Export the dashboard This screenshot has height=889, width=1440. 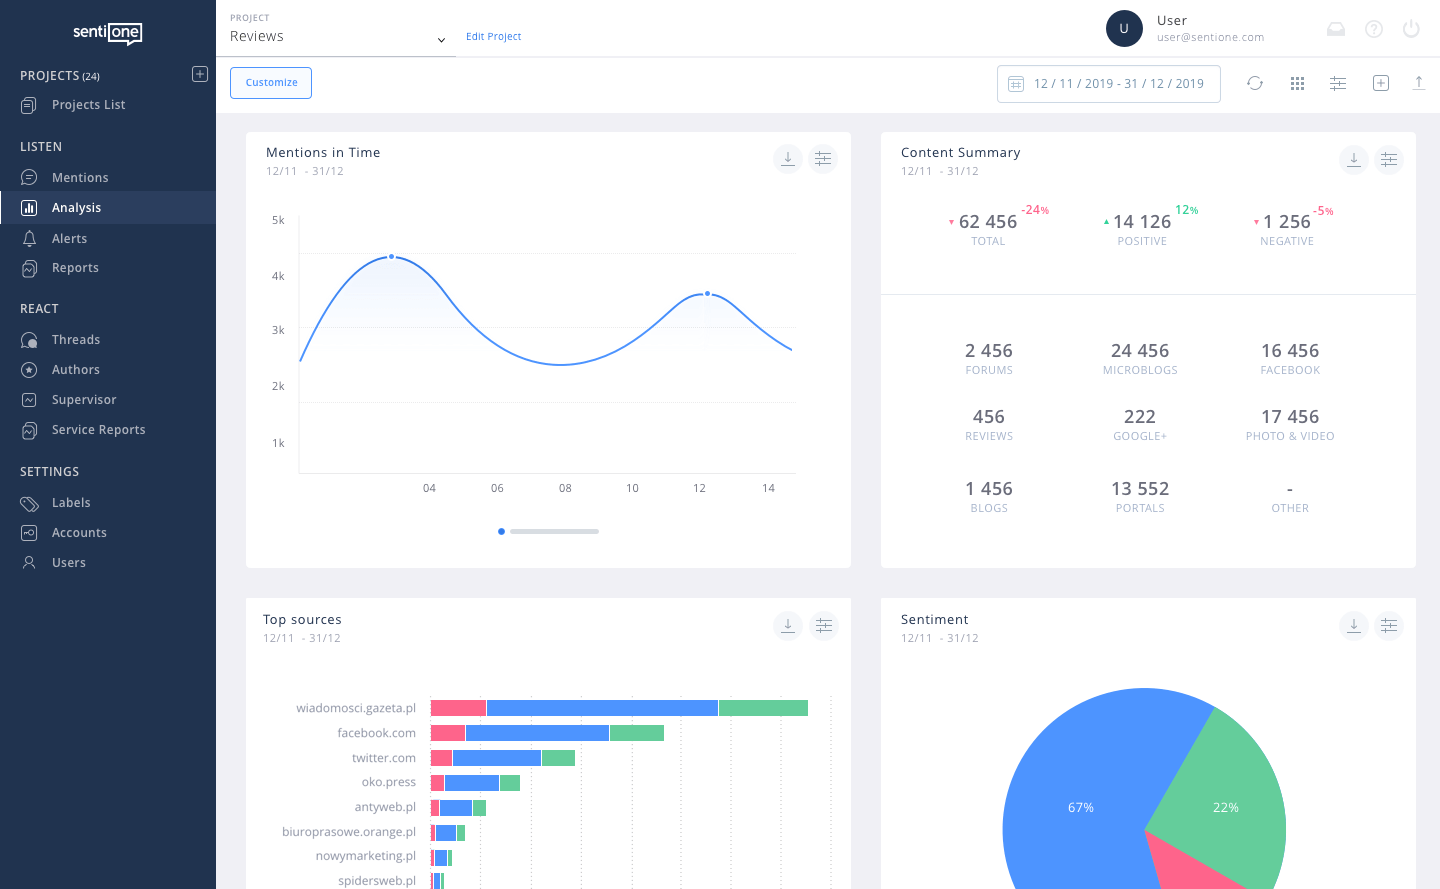(x=1419, y=83)
